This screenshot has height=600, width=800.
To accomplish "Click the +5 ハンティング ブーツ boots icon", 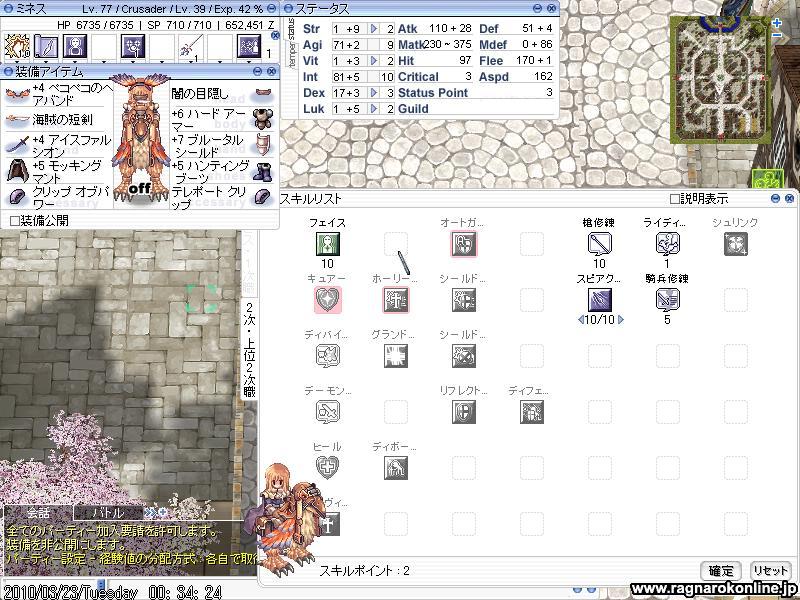I will 263,171.
